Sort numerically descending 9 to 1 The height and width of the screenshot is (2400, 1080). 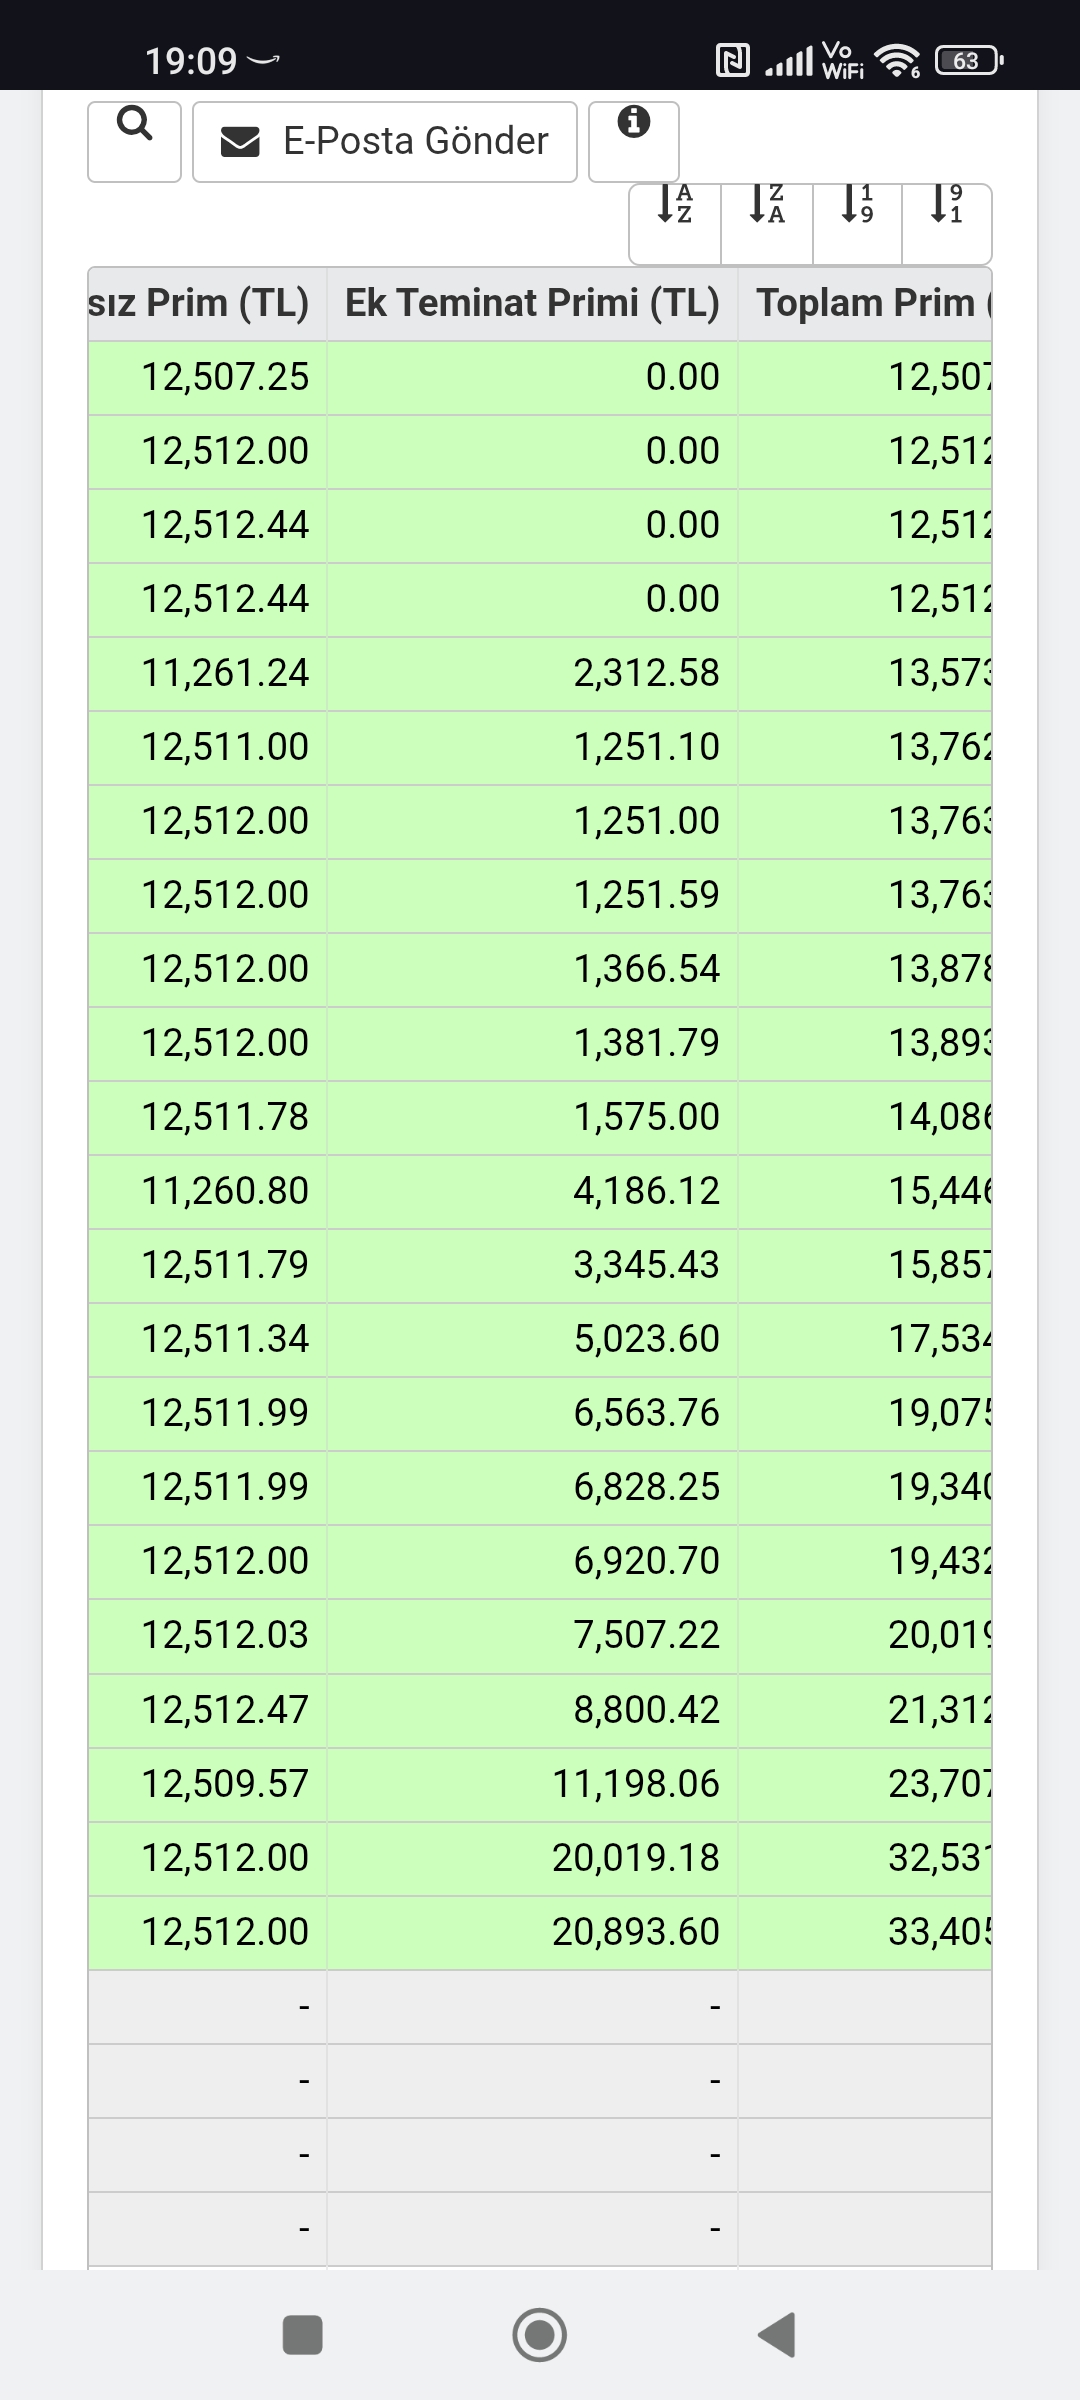tap(947, 224)
